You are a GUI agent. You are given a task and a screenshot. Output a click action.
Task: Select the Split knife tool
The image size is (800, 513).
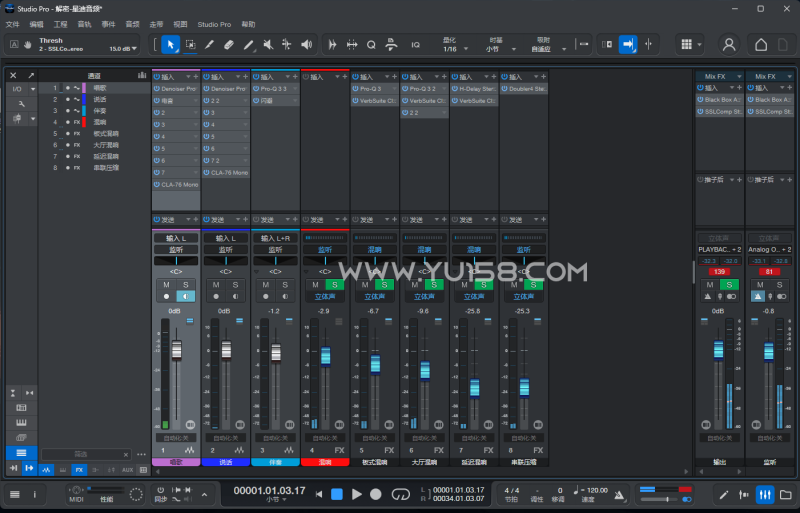[x=209, y=45]
